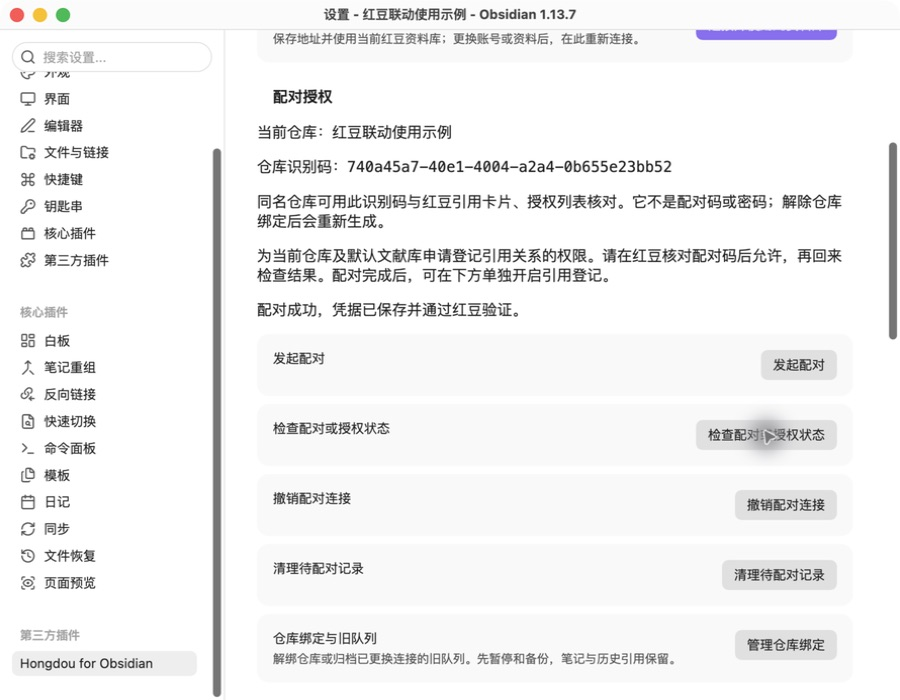
Task: Open 命令面板 plugin settings
Action: click(x=104, y=449)
